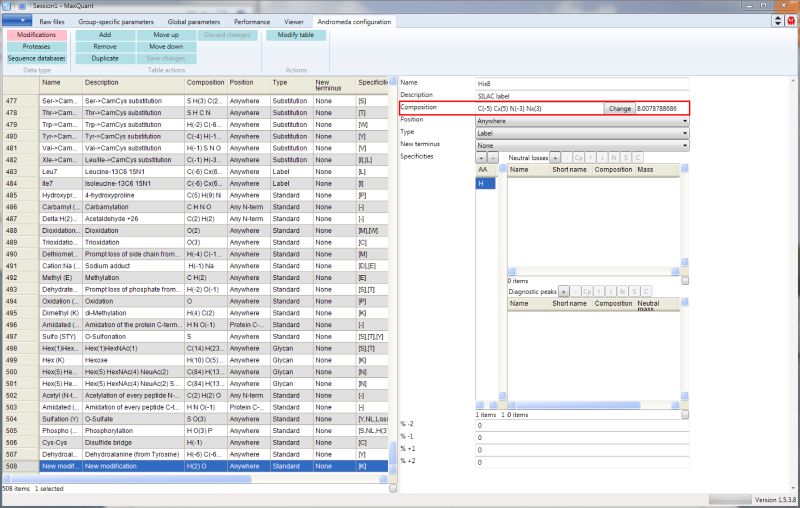Click the Description field with SILAC label
The image size is (800, 508).
click(x=582, y=96)
